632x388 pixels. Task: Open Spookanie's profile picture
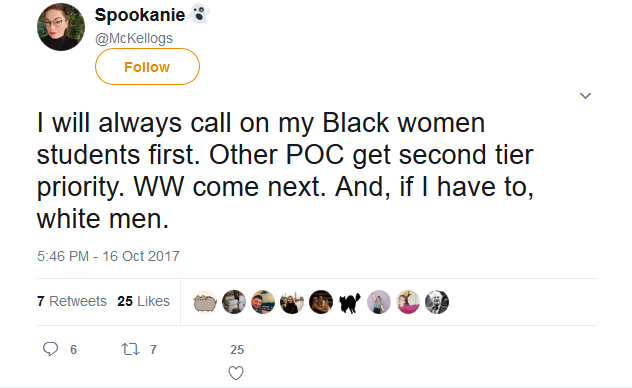[61, 27]
